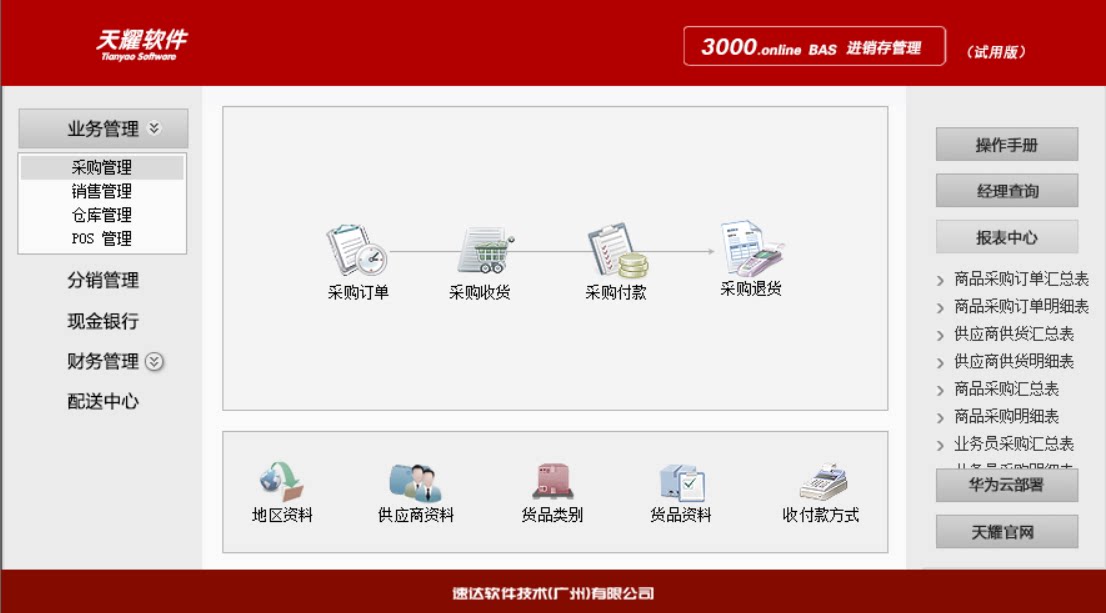Click the 采购收货 label text
This screenshot has width=1106, height=613.
pyautogui.click(x=480, y=292)
